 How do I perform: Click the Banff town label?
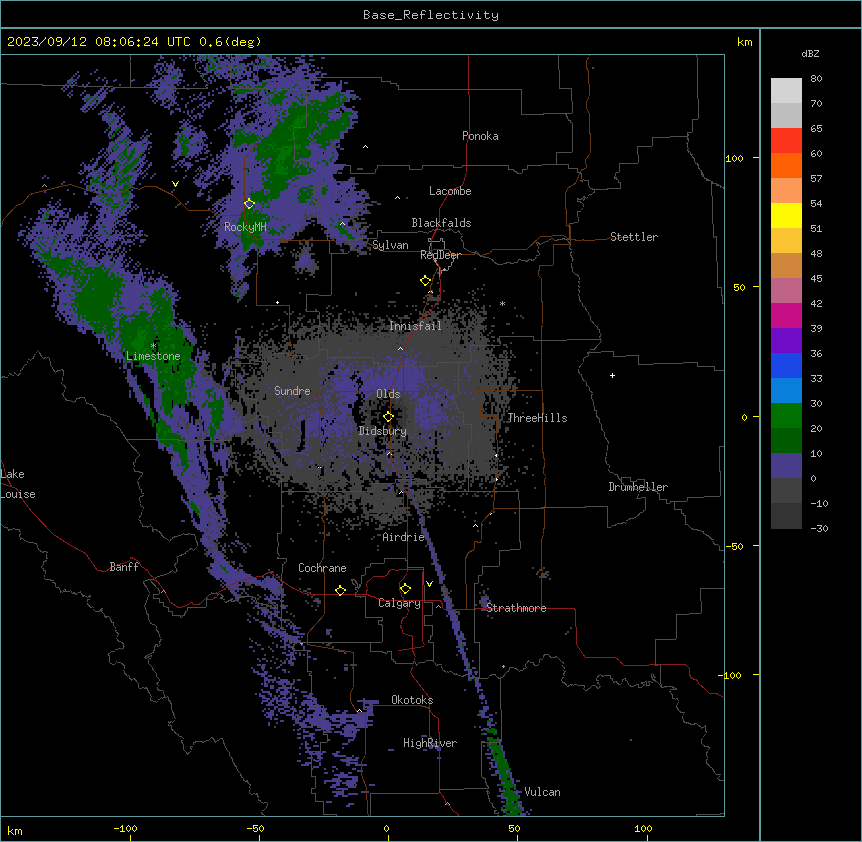124,567
